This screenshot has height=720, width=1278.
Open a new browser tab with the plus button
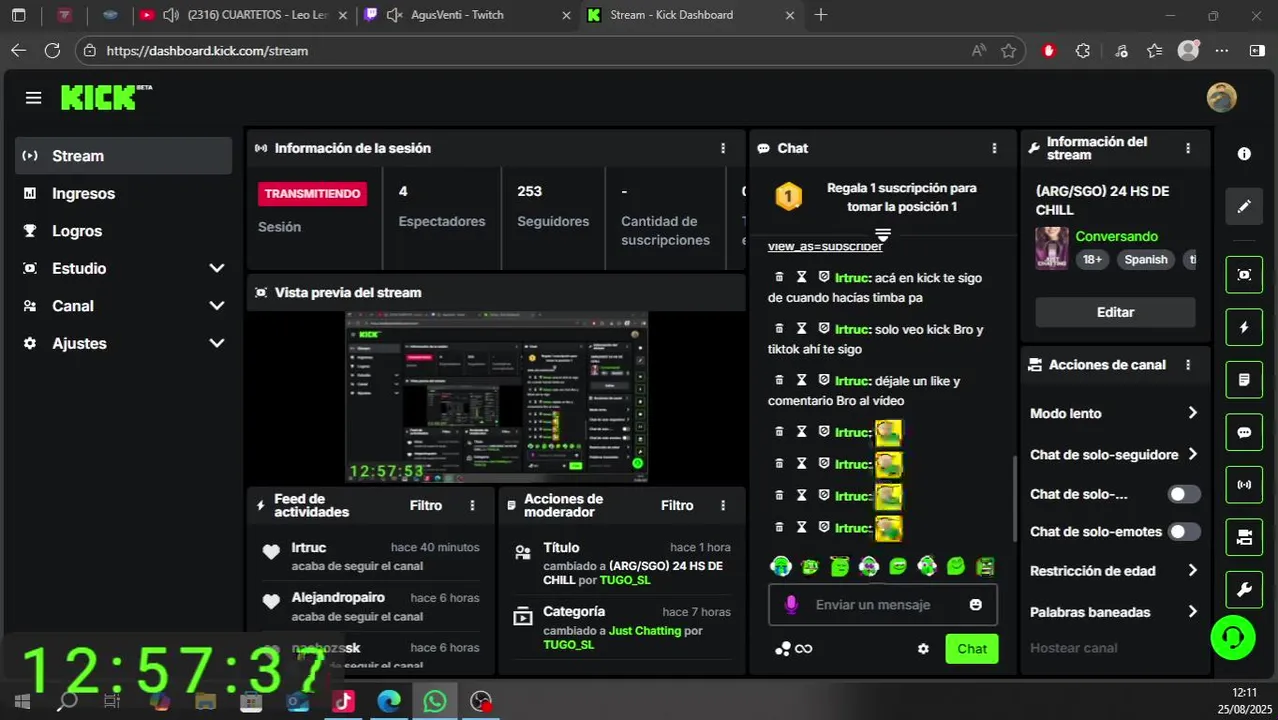[821, 15]
